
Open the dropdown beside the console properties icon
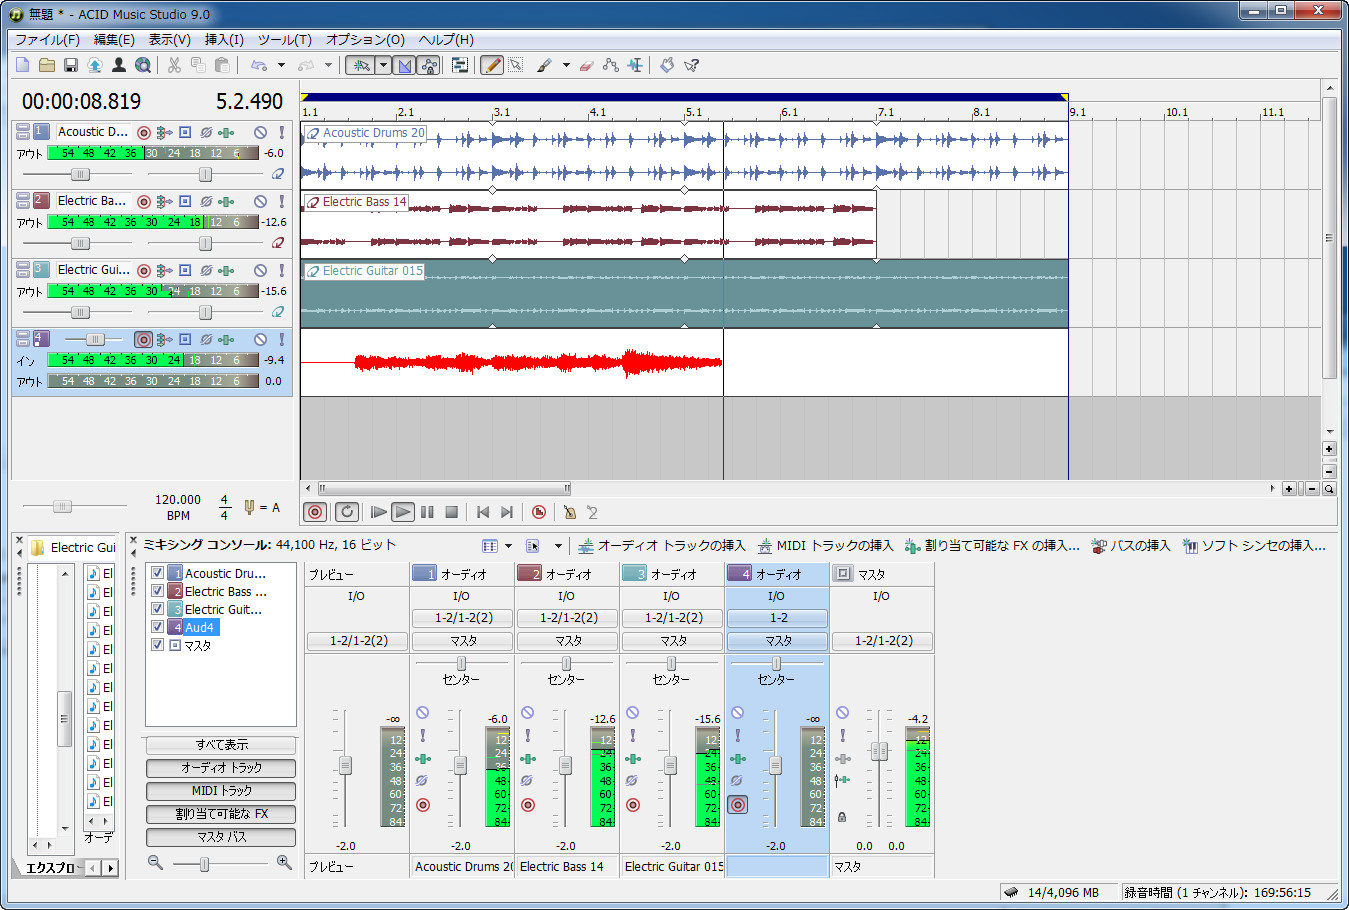(558, 546)
